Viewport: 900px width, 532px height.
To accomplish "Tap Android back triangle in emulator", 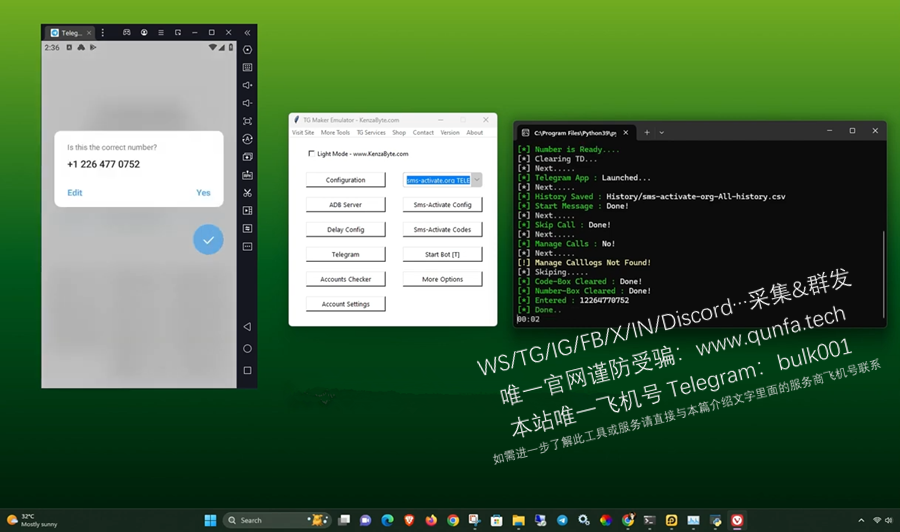I will 247,327.
